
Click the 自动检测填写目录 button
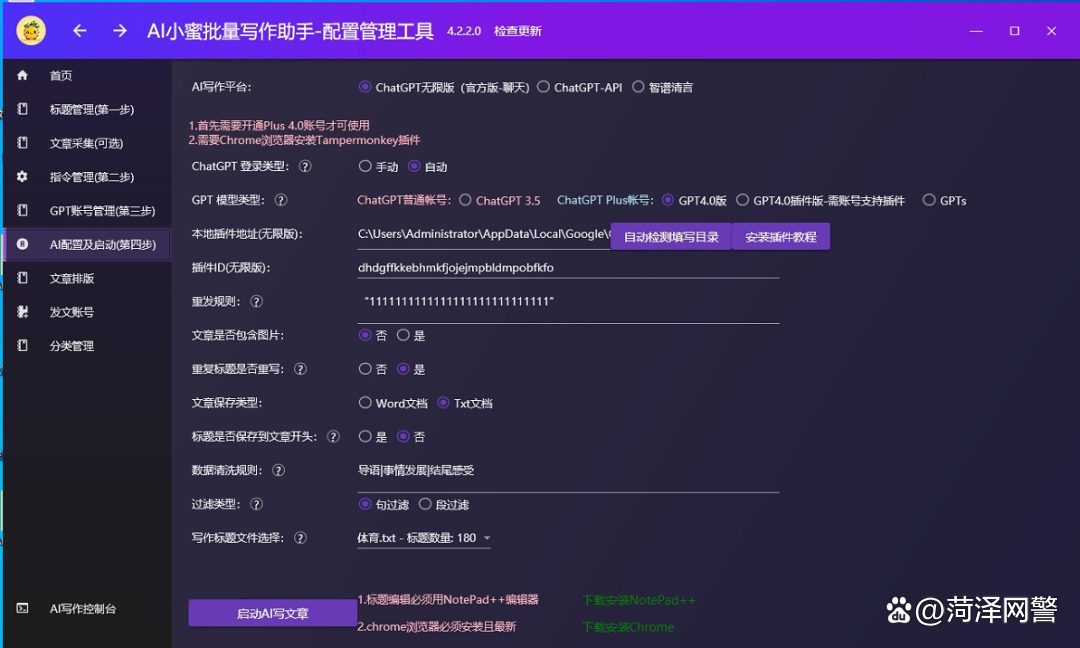click(x=671, y=236)
